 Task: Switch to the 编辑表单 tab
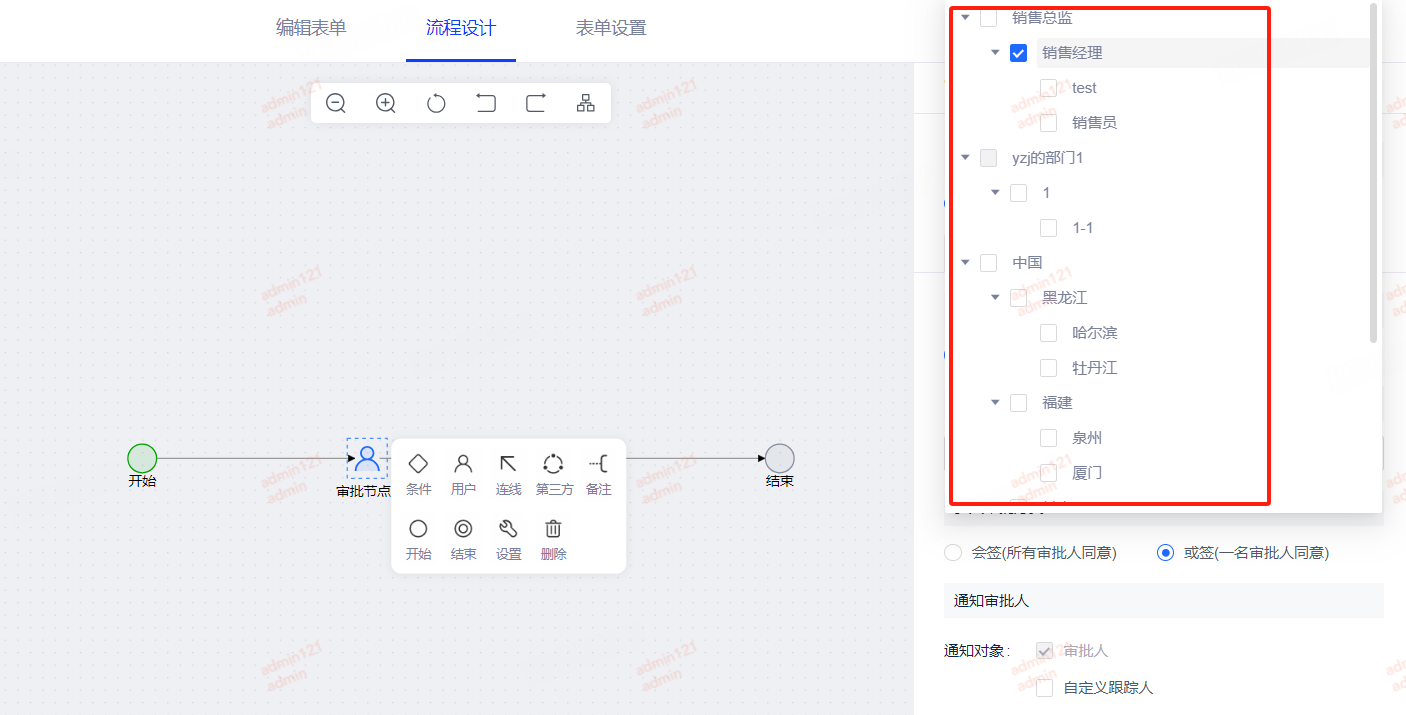[x=311, y=28]
